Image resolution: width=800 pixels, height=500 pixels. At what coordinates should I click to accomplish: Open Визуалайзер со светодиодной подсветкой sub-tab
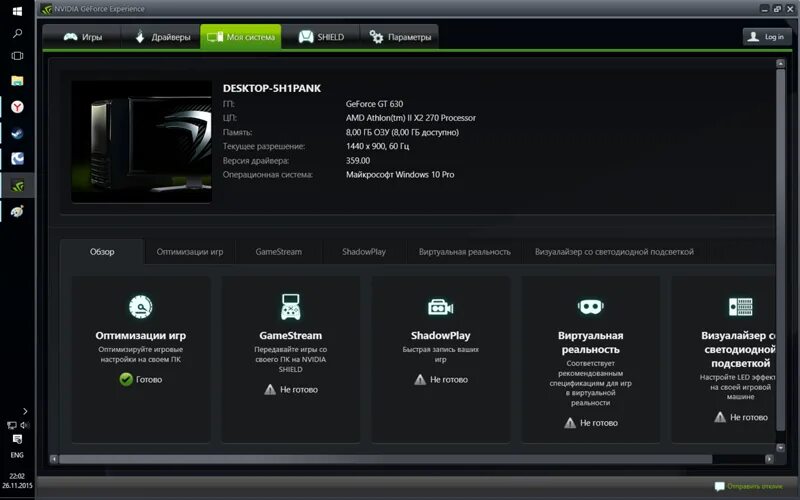614,252
